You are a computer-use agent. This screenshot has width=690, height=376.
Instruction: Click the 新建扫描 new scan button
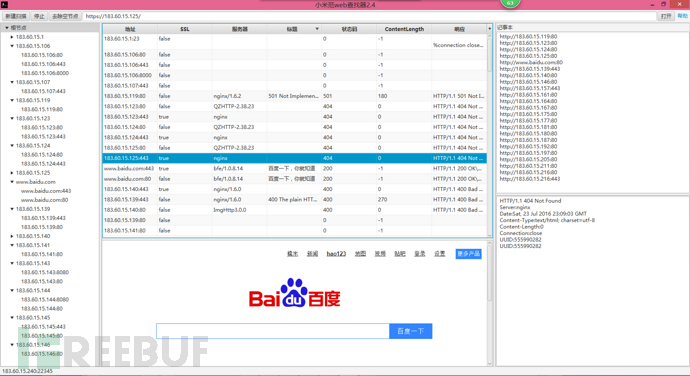click(16, 16)
